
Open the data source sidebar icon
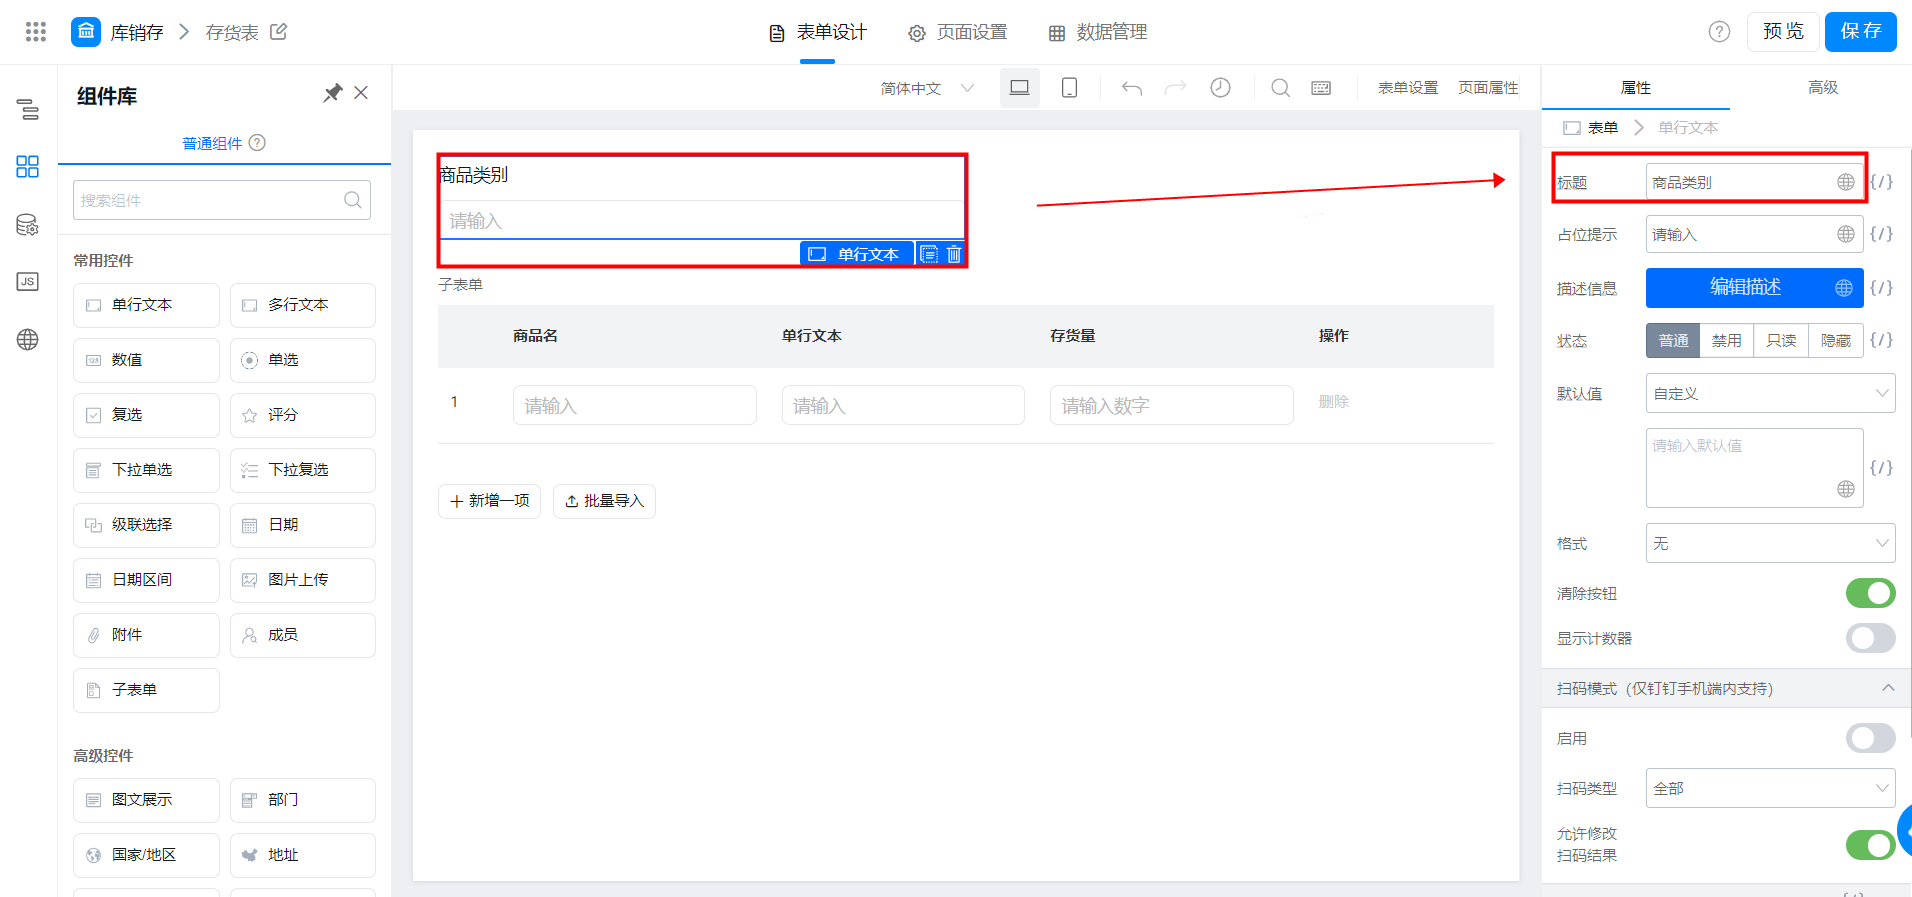tap(28, 225)
